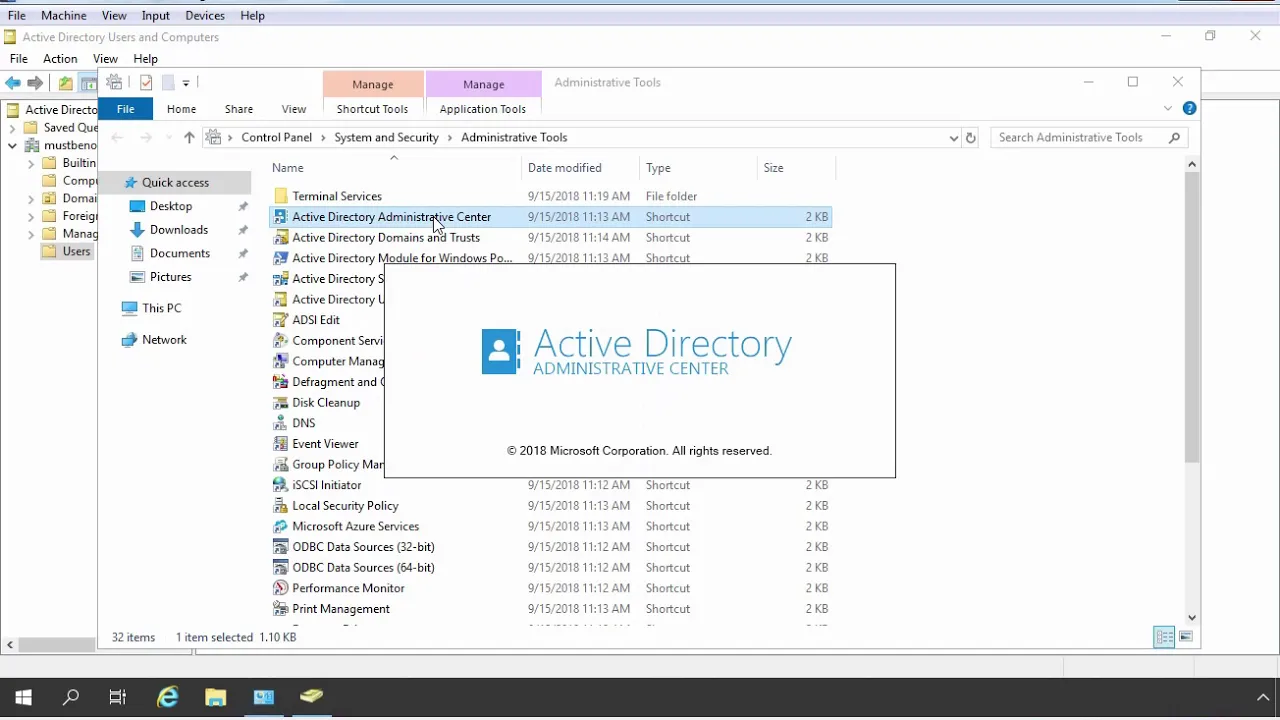Navigate to Control Panel breadcrumb
The image size is (1280, 720).
click(x=276, y=138)
